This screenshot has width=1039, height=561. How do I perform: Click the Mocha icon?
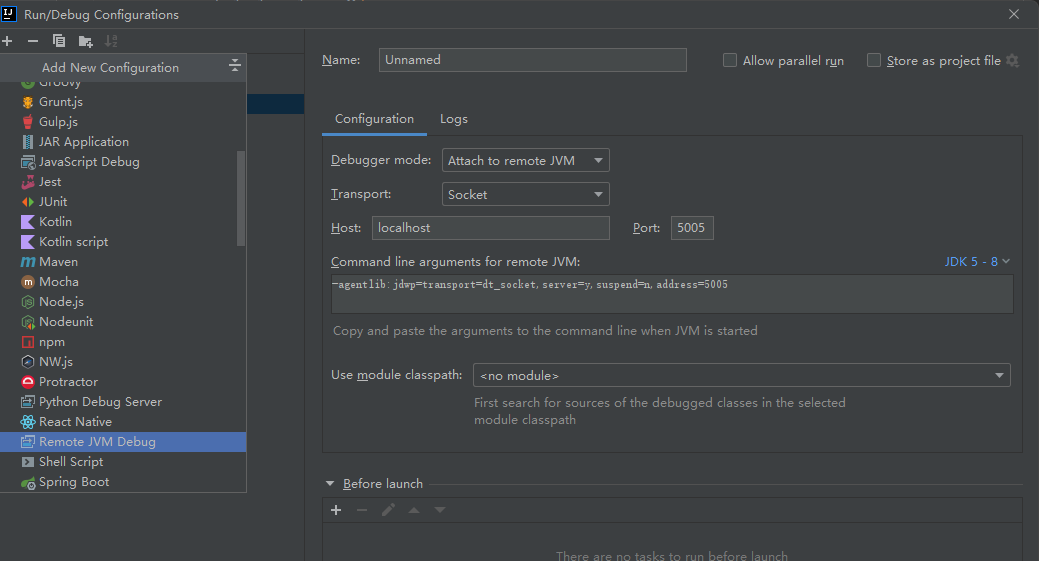pos(27,282)
